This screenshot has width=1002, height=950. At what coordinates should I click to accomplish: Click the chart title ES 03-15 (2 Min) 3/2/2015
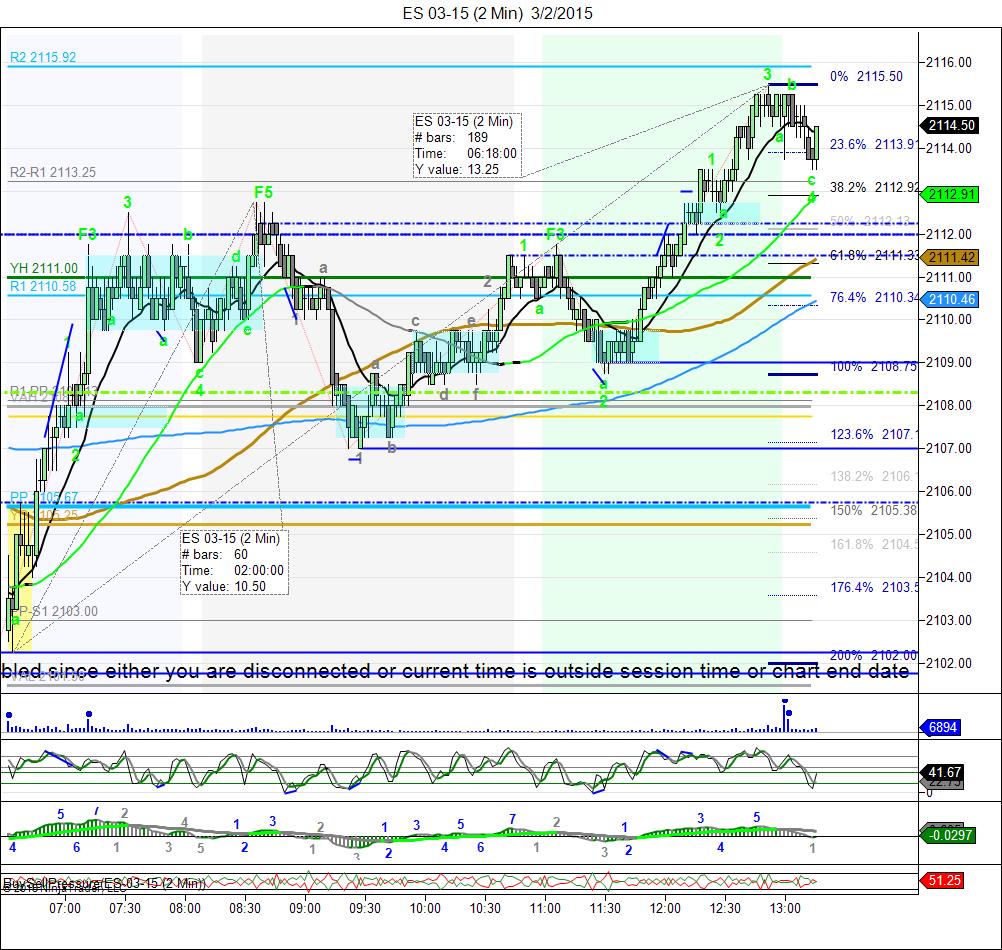pos(497,13)
